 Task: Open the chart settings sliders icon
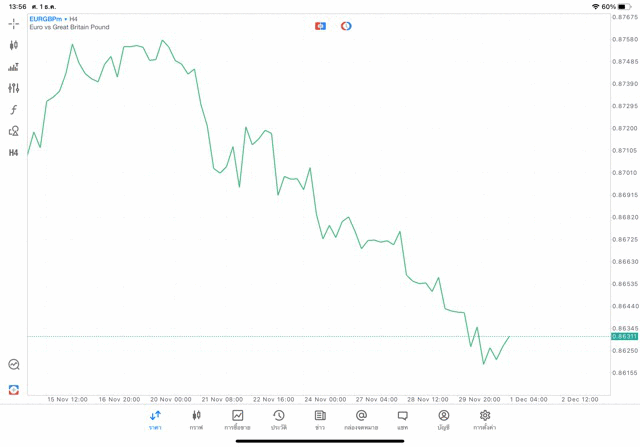pyautogui.click(x=13, y=88)
